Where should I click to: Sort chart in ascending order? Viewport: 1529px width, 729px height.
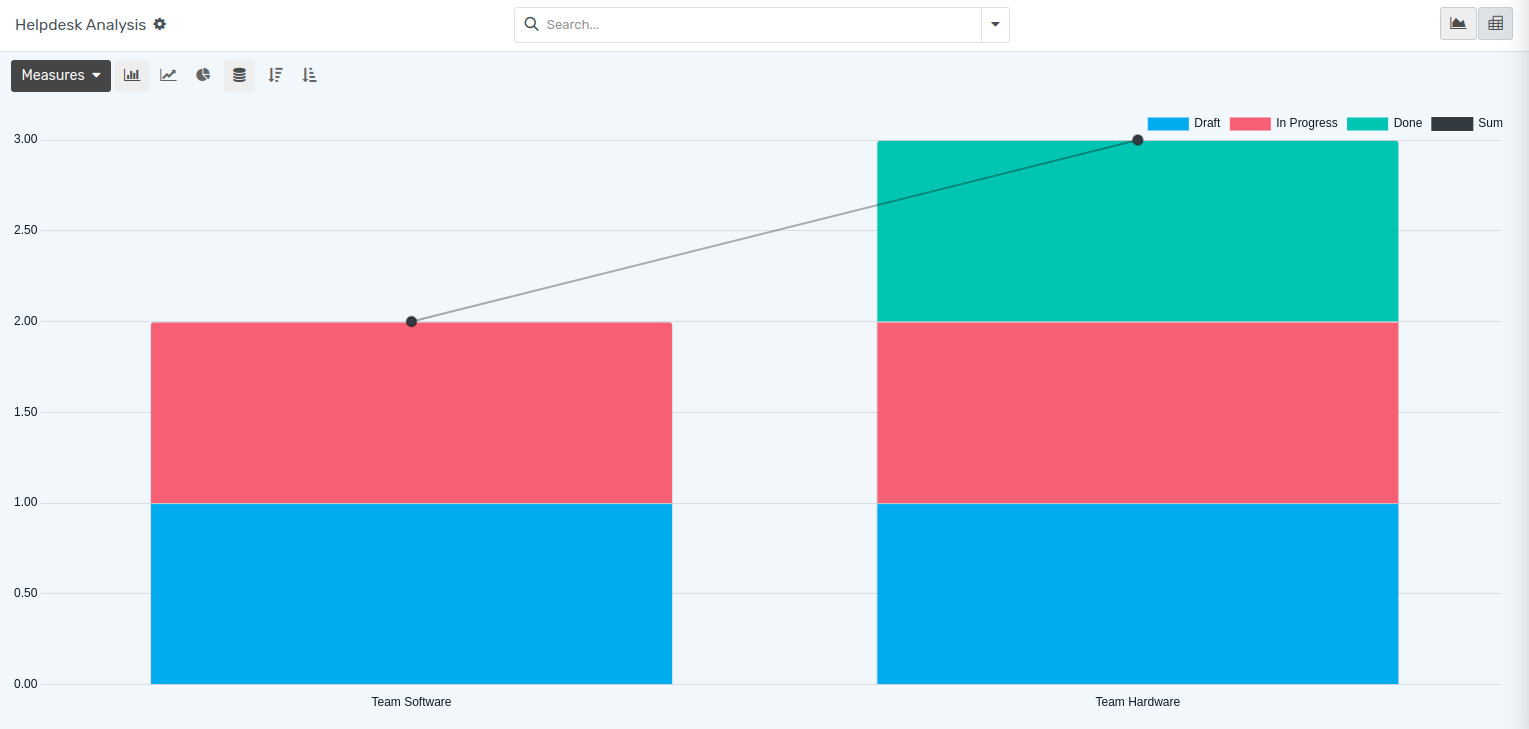[310, 75]
